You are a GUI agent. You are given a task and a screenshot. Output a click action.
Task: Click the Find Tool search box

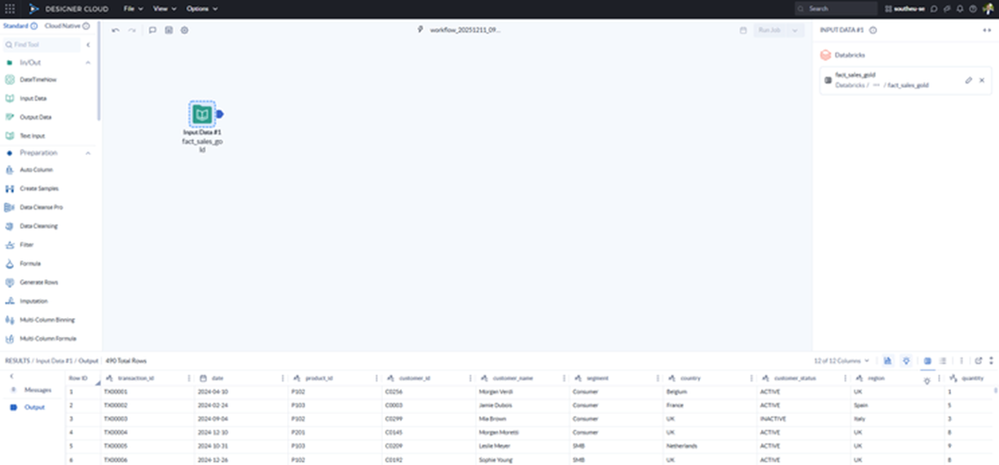tap(42, 45)
